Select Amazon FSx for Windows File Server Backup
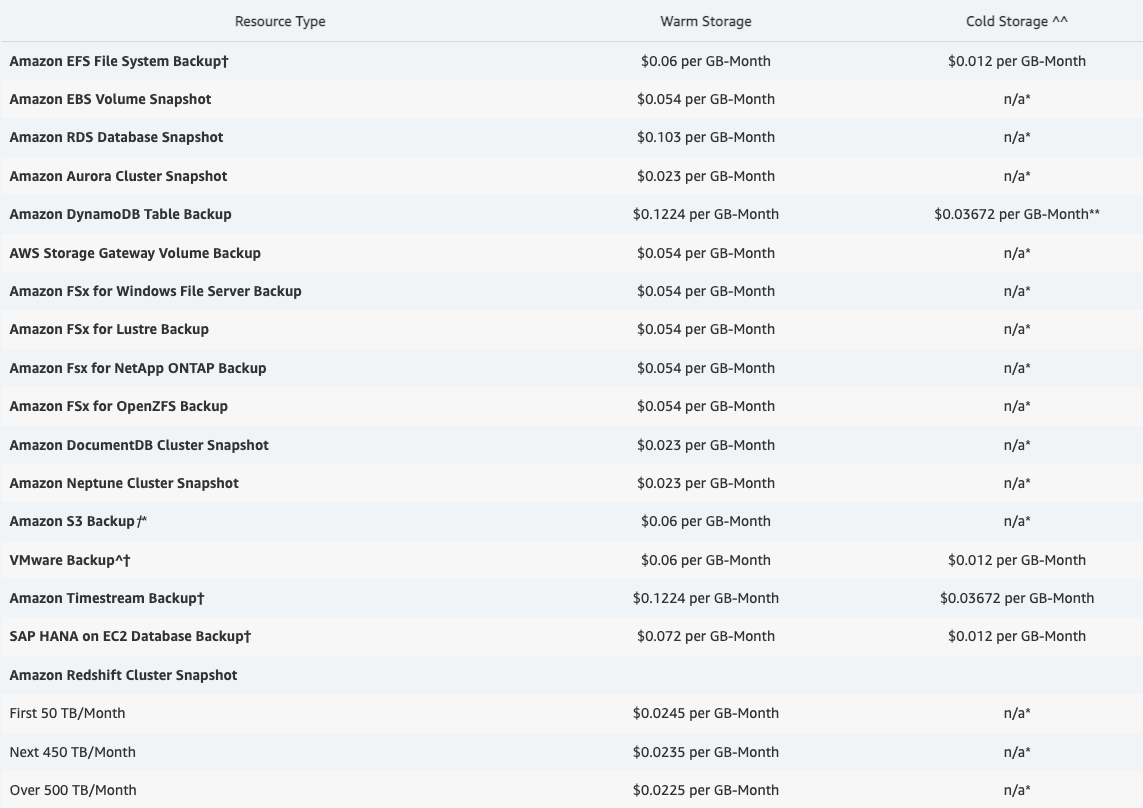 [x=155, y=291]
